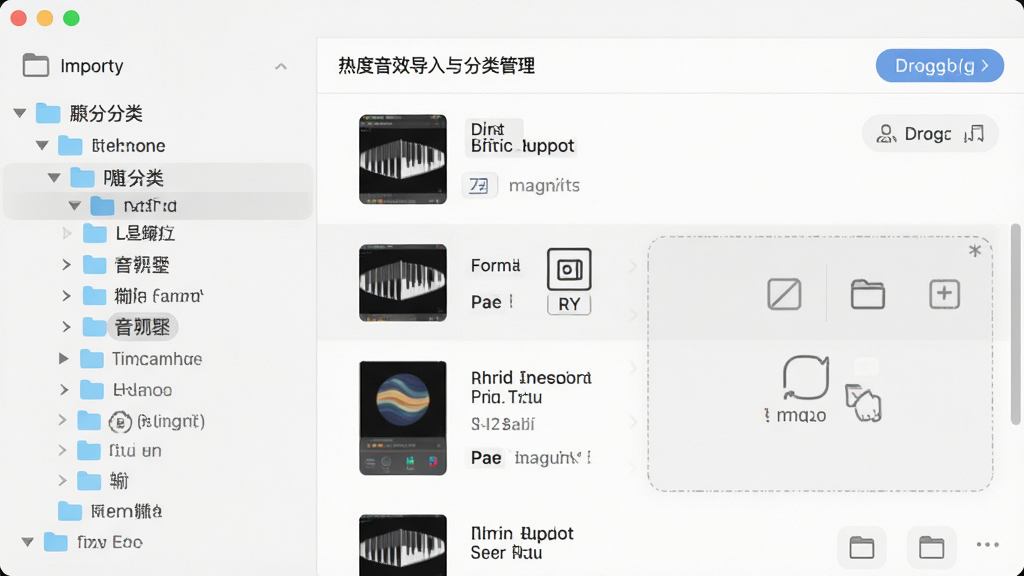Click the Drogc pill button
Screen dimensions: 1024x576
(x=930, y=134)
